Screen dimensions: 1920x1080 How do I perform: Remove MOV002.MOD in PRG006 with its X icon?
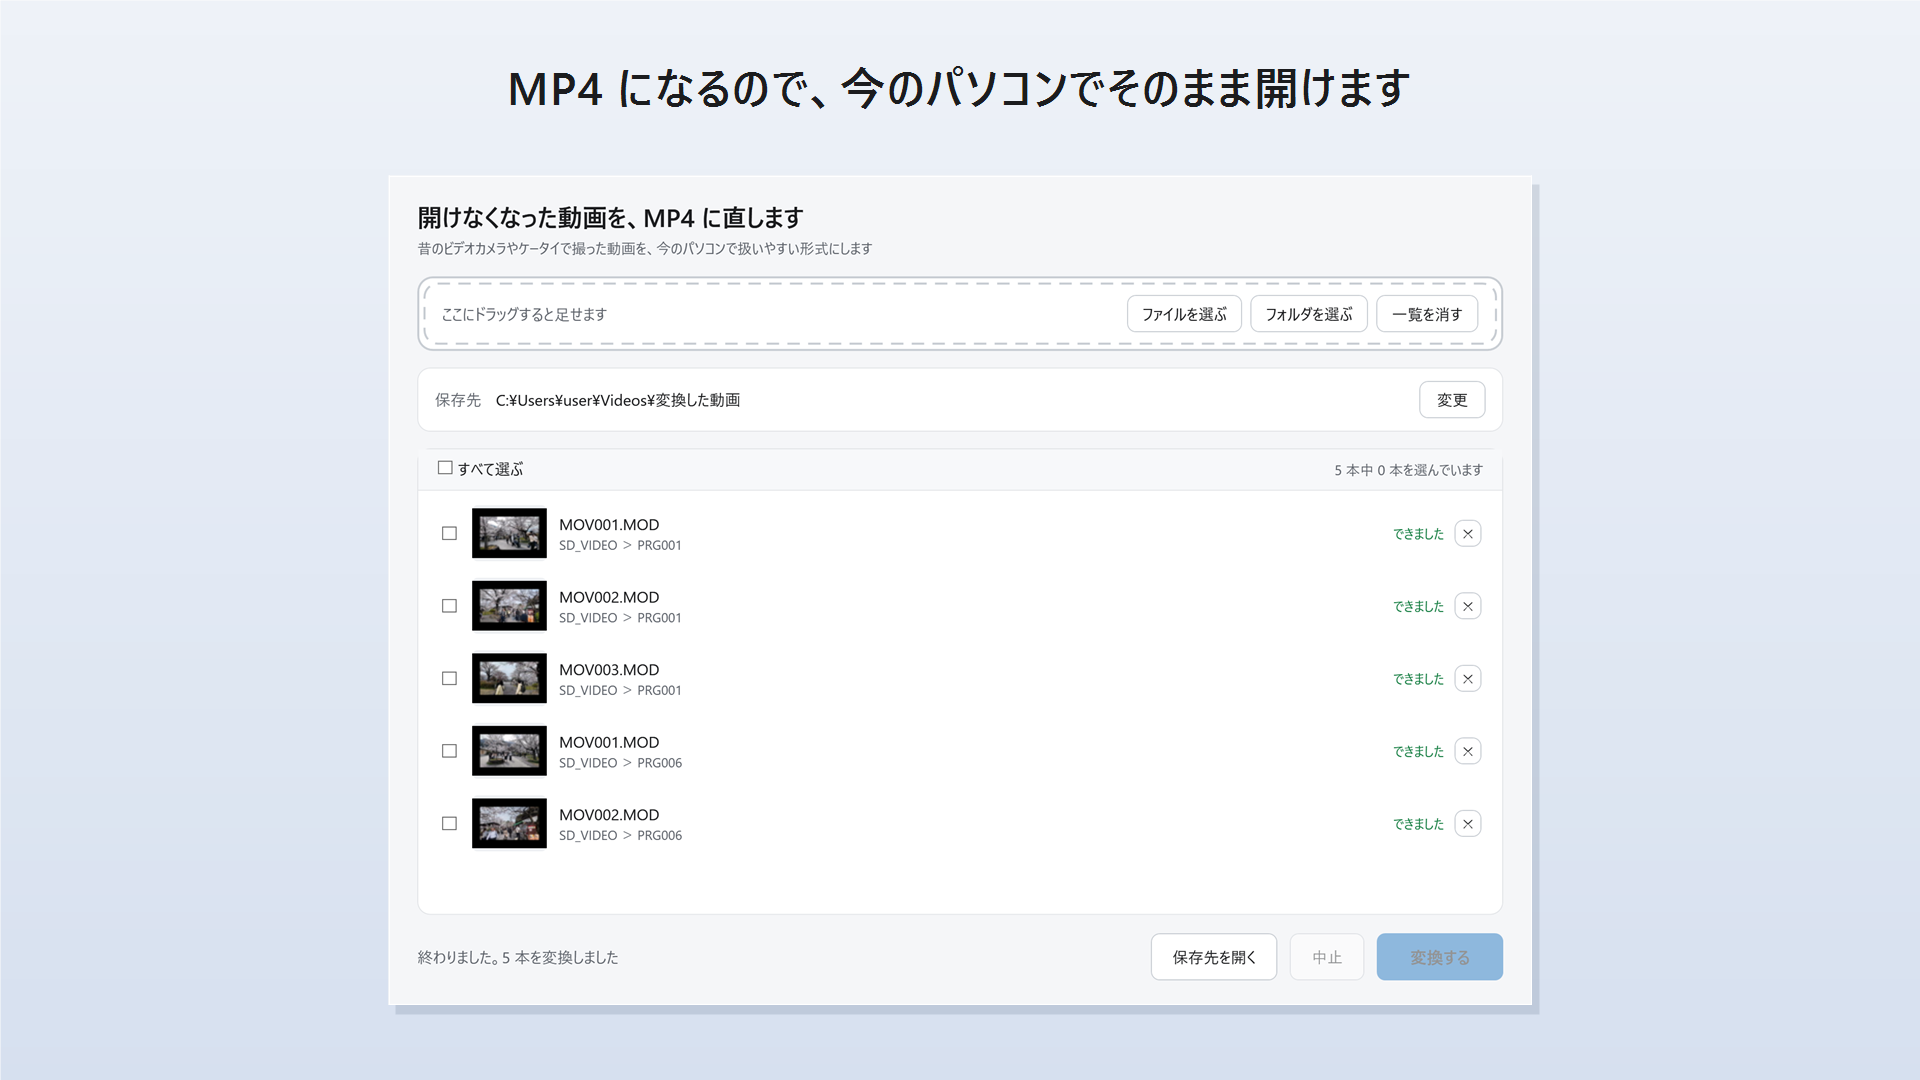coord(1467,824)
